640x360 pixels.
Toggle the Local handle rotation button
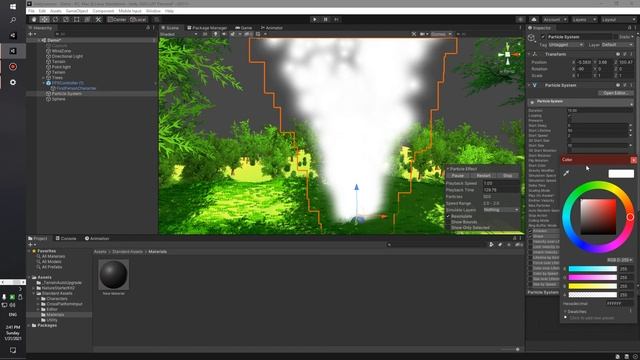(x=138, y=19)
